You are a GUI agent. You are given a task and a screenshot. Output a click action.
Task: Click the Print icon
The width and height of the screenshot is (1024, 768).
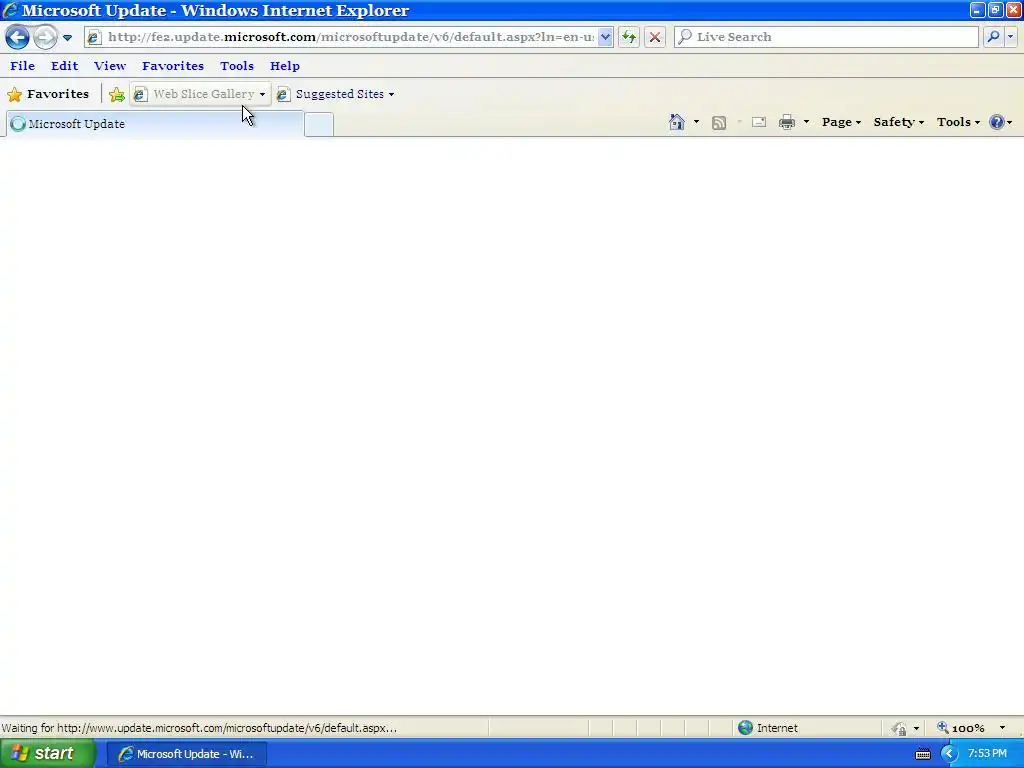(787, 122)
